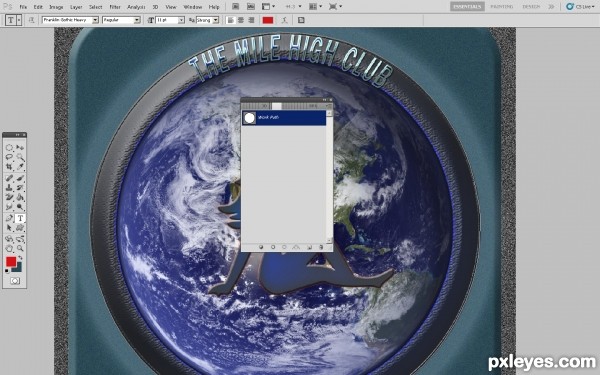600x375 pixels.
Task: Open the Filter menu
Action: 115,7
